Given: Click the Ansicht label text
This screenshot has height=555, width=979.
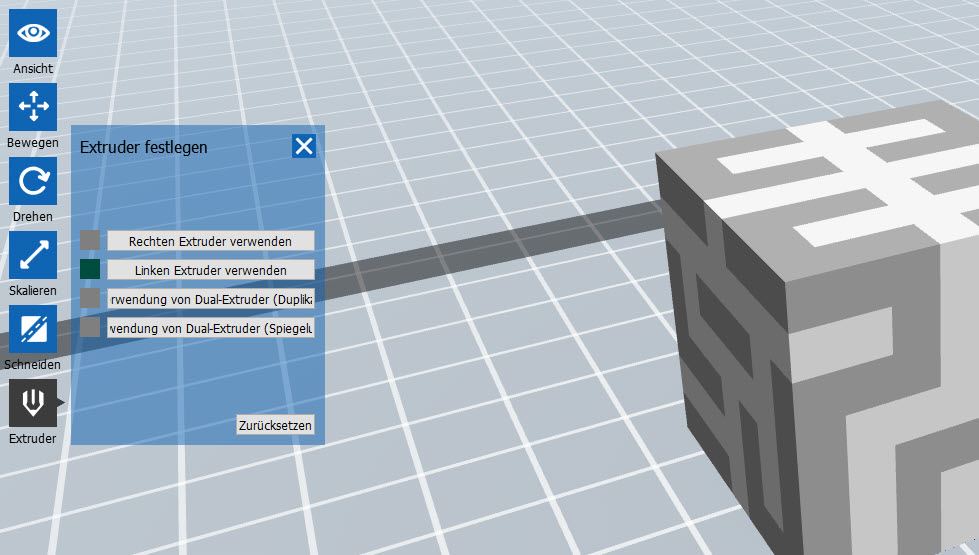Looking at the screenshot, I should coord(33,69).
